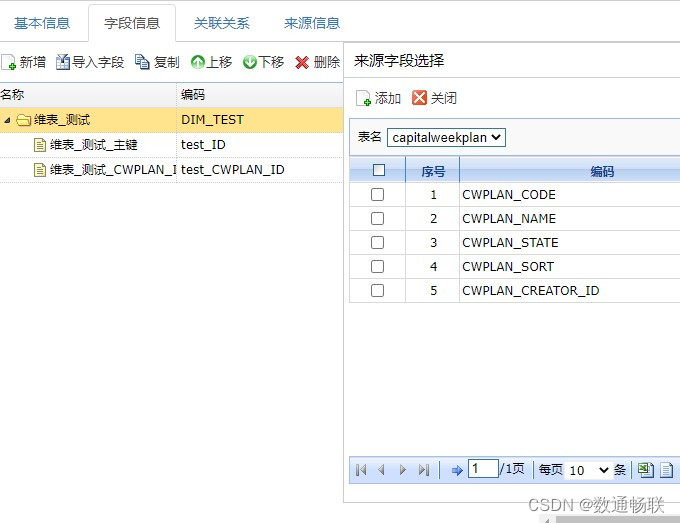Click the page number input field
The width and height of the screenshot is (680, 523).
point(483,469)
